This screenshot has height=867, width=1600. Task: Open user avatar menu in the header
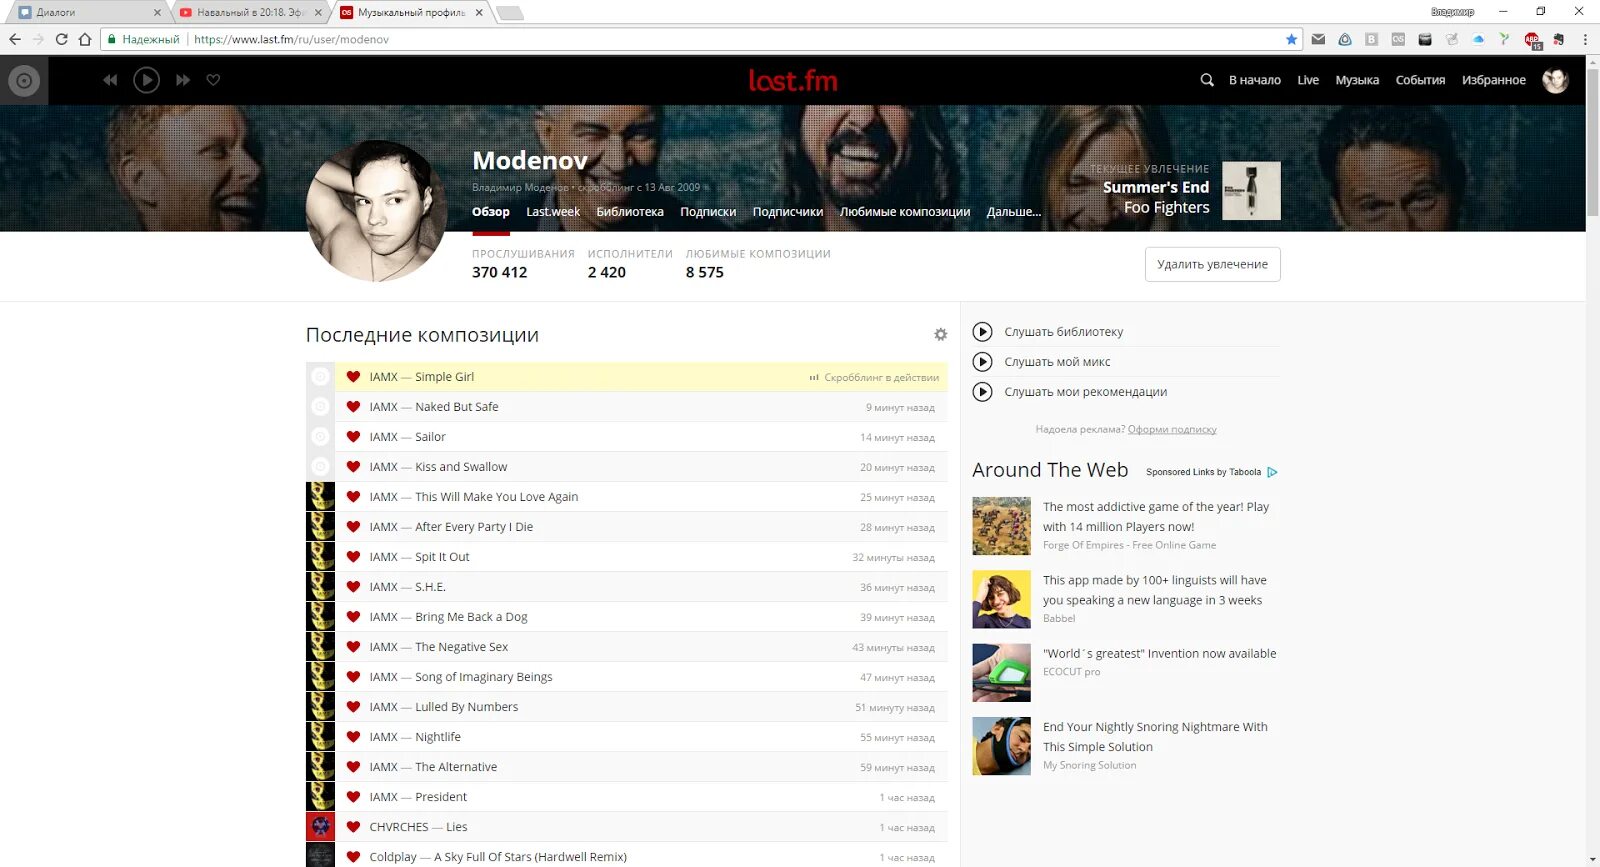click(1555, 80)
